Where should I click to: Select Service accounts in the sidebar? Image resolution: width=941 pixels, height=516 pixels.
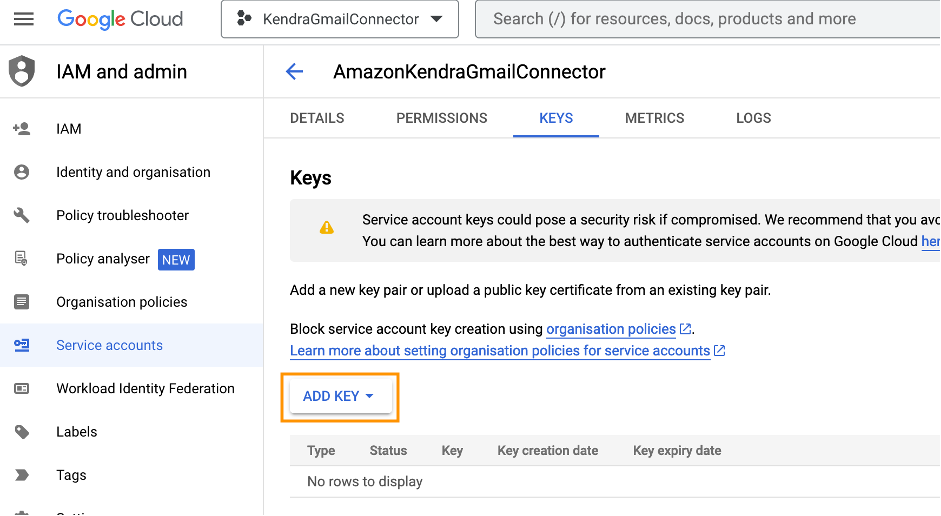(x=109, y=345)
